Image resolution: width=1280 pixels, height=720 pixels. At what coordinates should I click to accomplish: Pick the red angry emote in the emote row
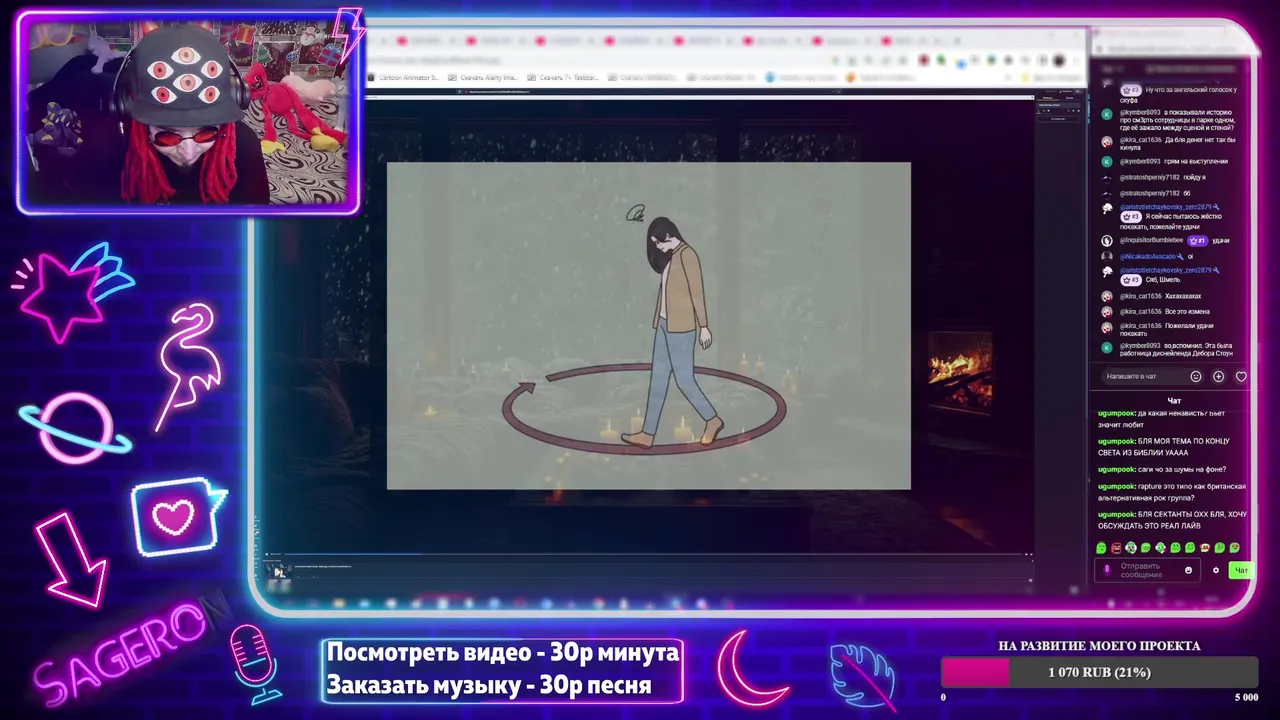[1116, 548]
